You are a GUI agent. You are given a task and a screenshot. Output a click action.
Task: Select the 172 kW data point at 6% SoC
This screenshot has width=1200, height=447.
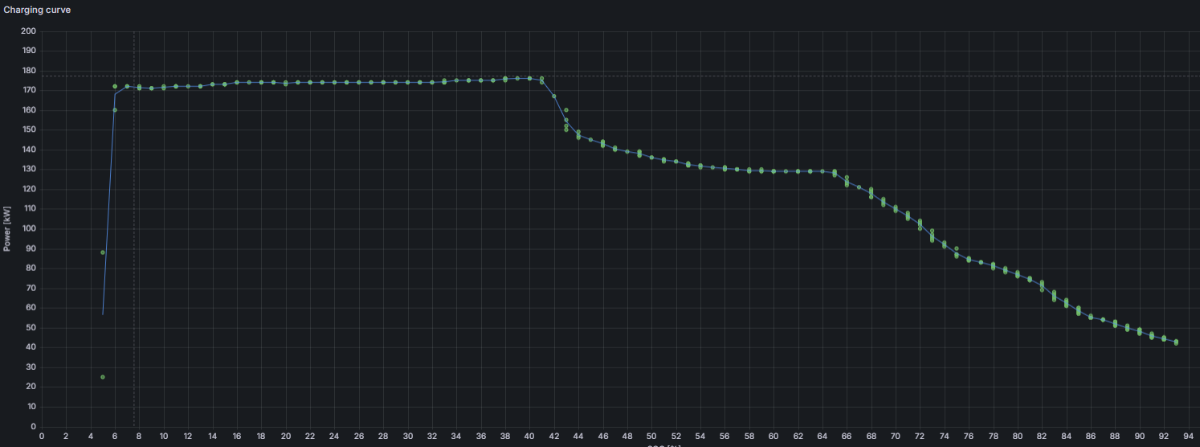[115, 87]
